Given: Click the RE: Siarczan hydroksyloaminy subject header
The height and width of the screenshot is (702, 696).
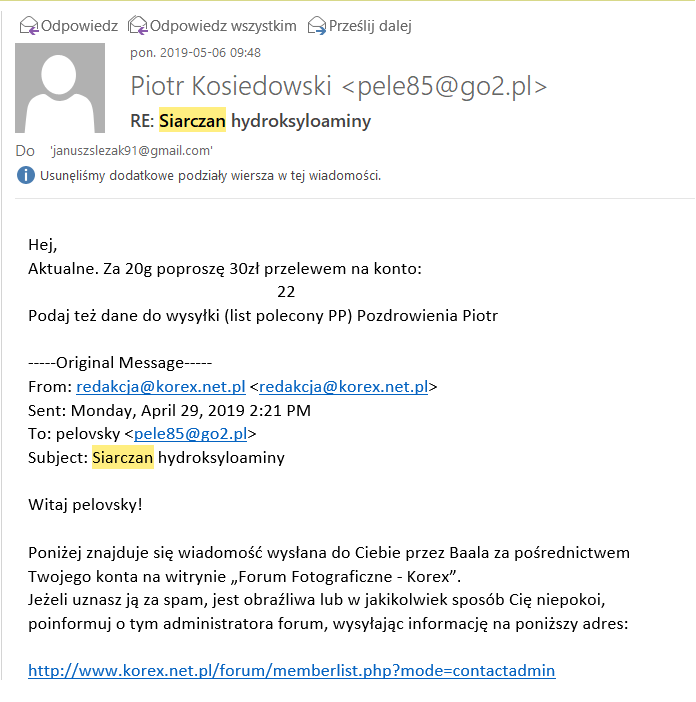Looking at the screenshot, I should pos(251,122).
